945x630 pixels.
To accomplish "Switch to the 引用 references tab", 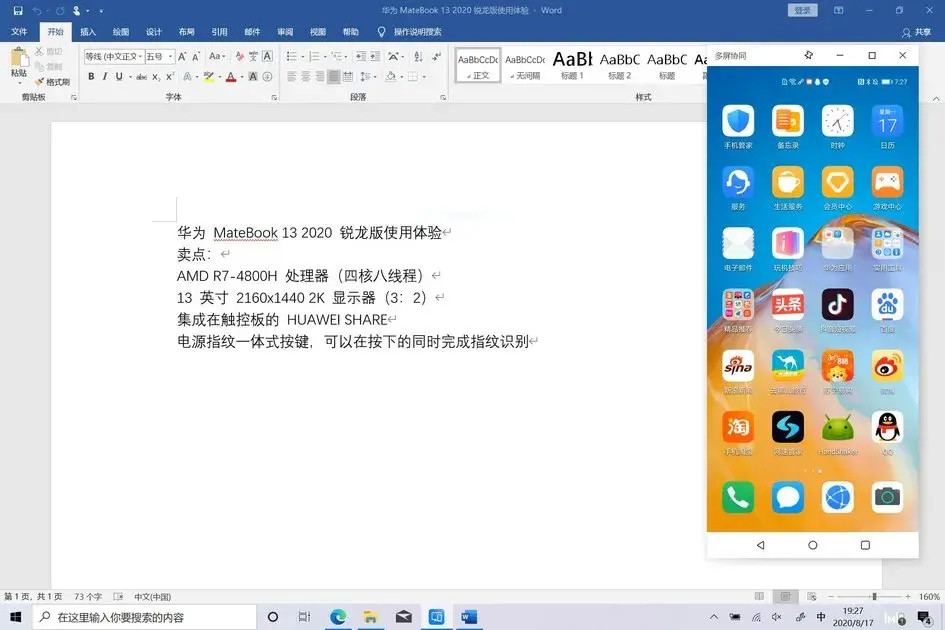I will (219, 31).
